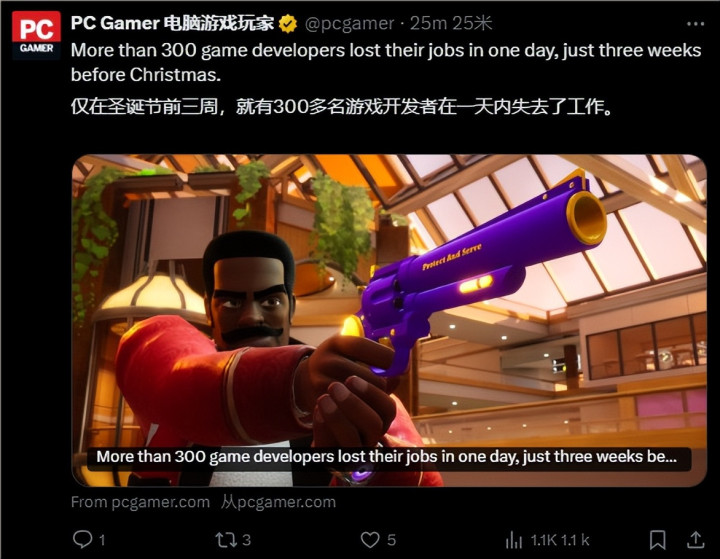Open the article preview image with purple revolver
The image size is (720, 559).
389,320
